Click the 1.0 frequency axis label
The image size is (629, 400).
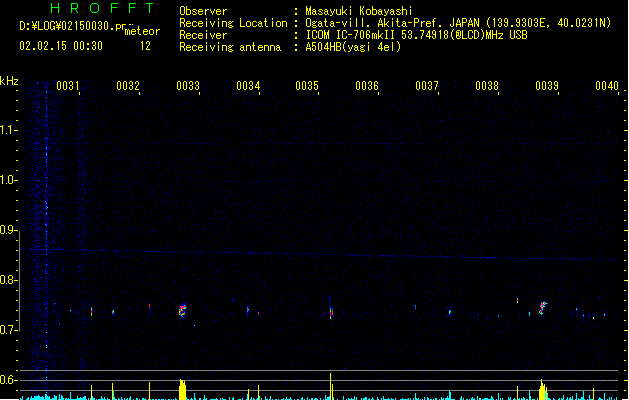coord(8,180)
